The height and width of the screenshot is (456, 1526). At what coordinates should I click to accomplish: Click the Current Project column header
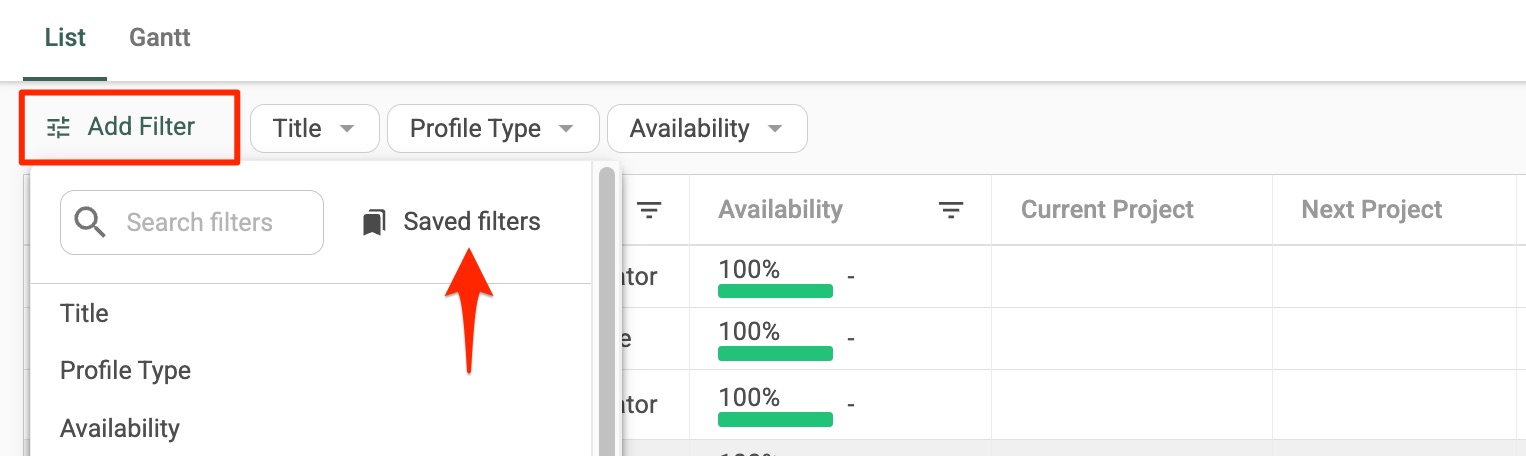1107,210
